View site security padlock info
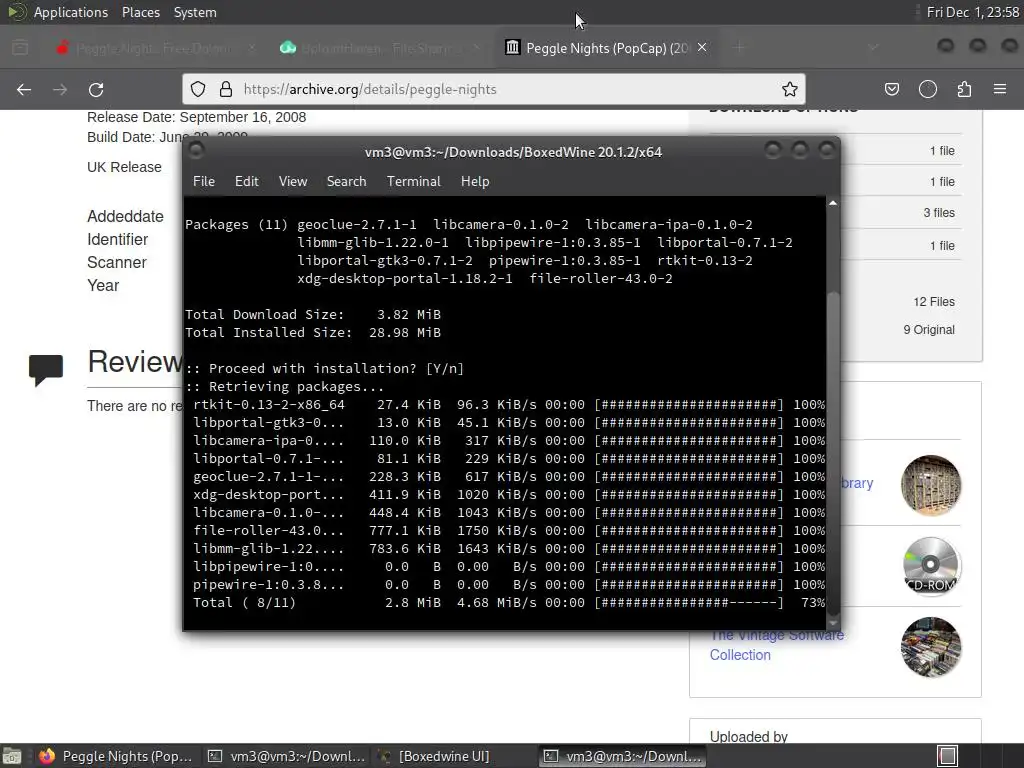The image size is (1024, 768). coord(226,89)
